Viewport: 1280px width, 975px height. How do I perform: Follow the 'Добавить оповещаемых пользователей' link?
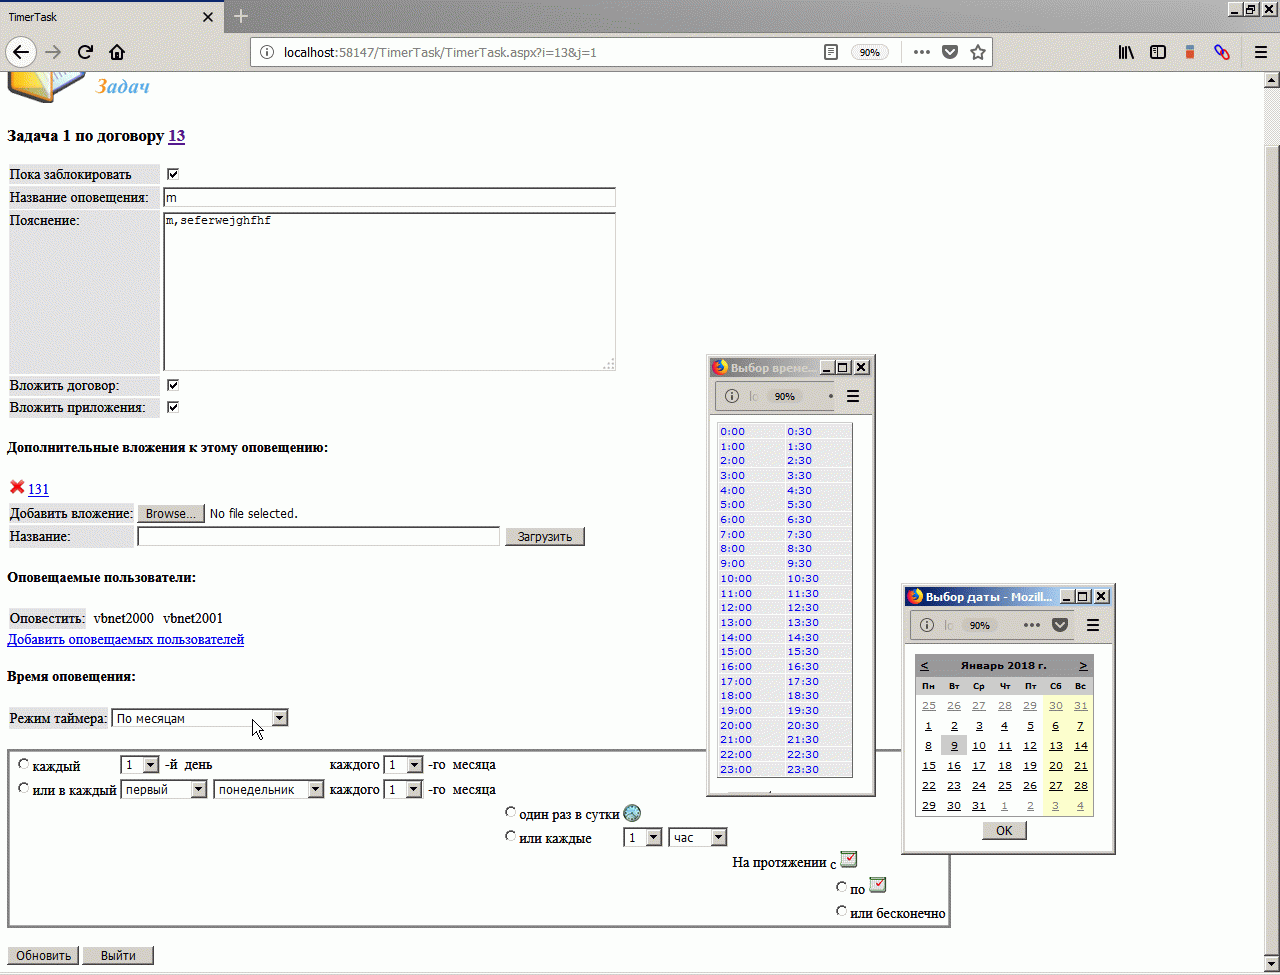[x=126, y=639]
